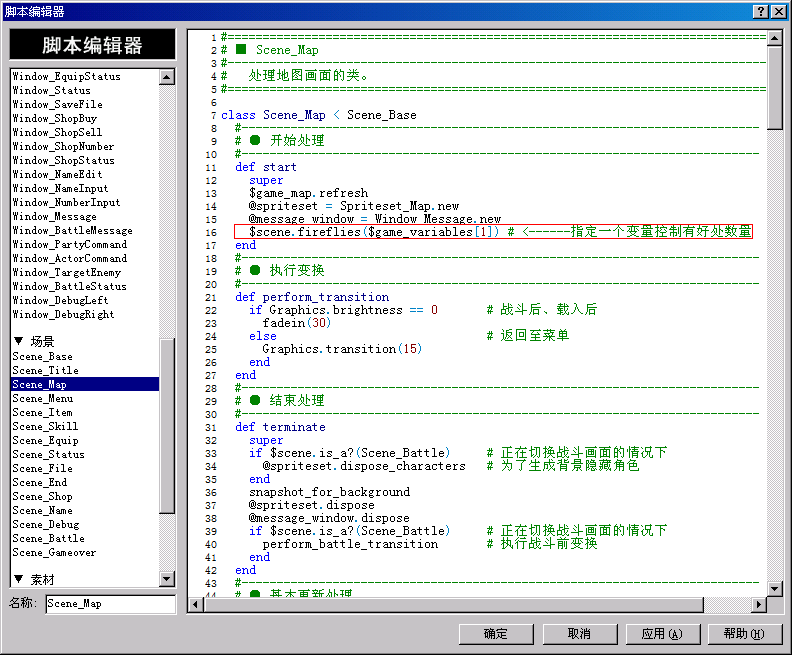Click code editor scroll up arrow
The height and width of the screenshot is (655, 792).
(775, 38)
